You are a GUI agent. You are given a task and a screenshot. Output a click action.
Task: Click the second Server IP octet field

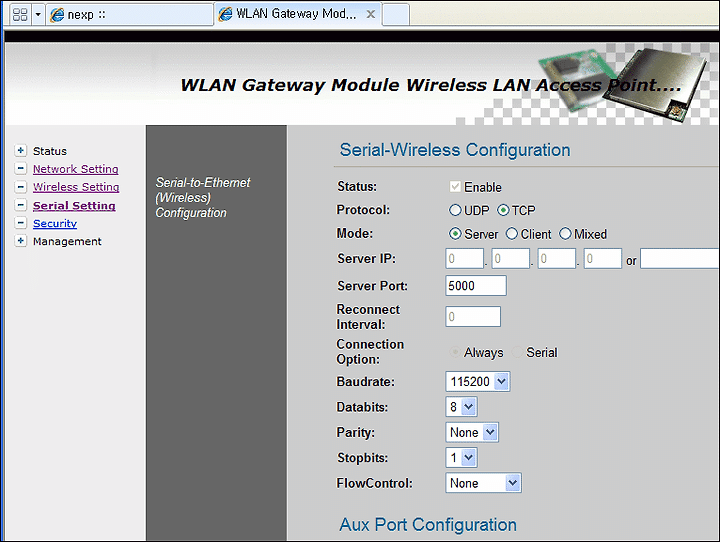[x=511, y=259]
